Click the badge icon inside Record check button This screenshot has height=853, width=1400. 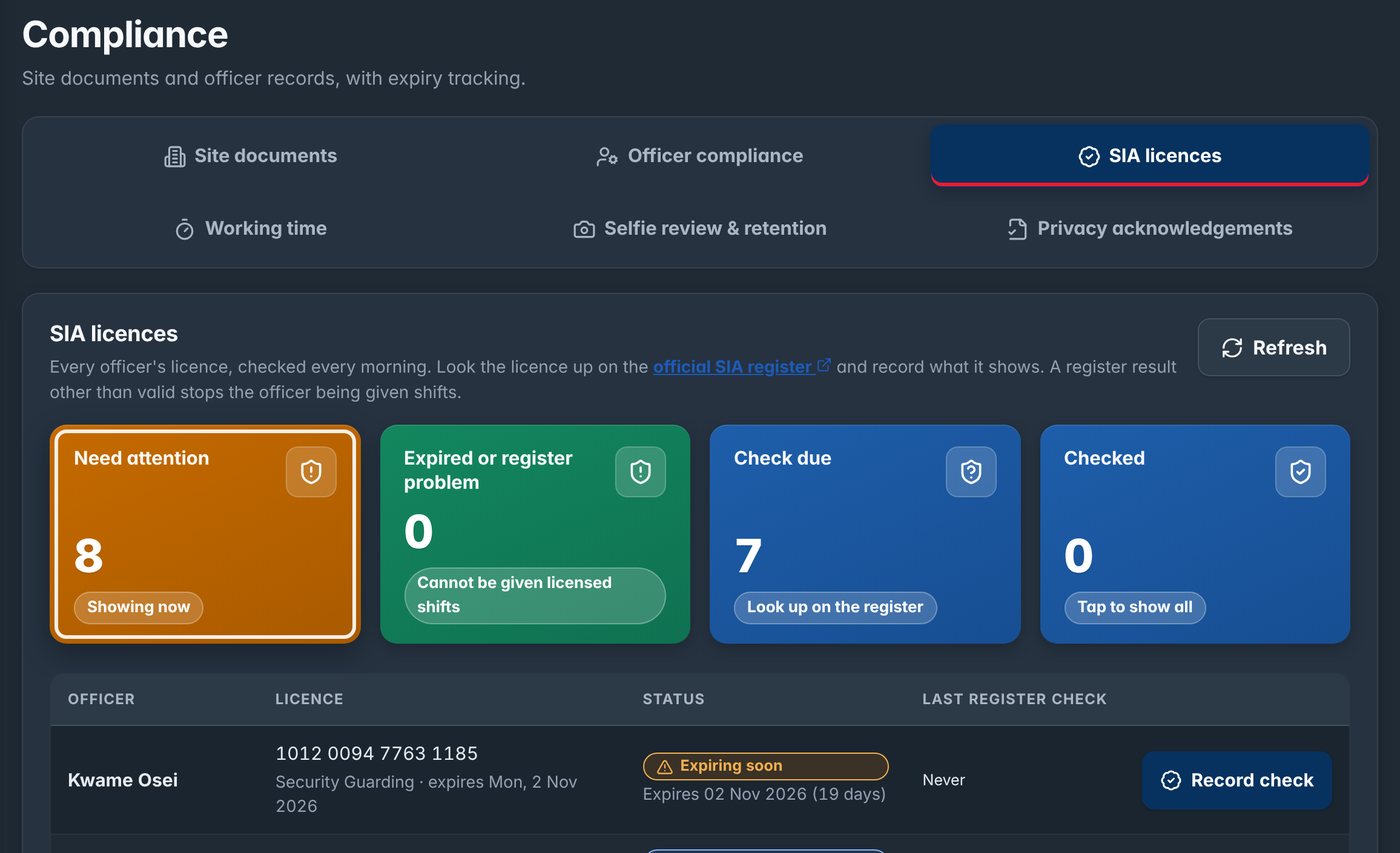click(1171, 781)
